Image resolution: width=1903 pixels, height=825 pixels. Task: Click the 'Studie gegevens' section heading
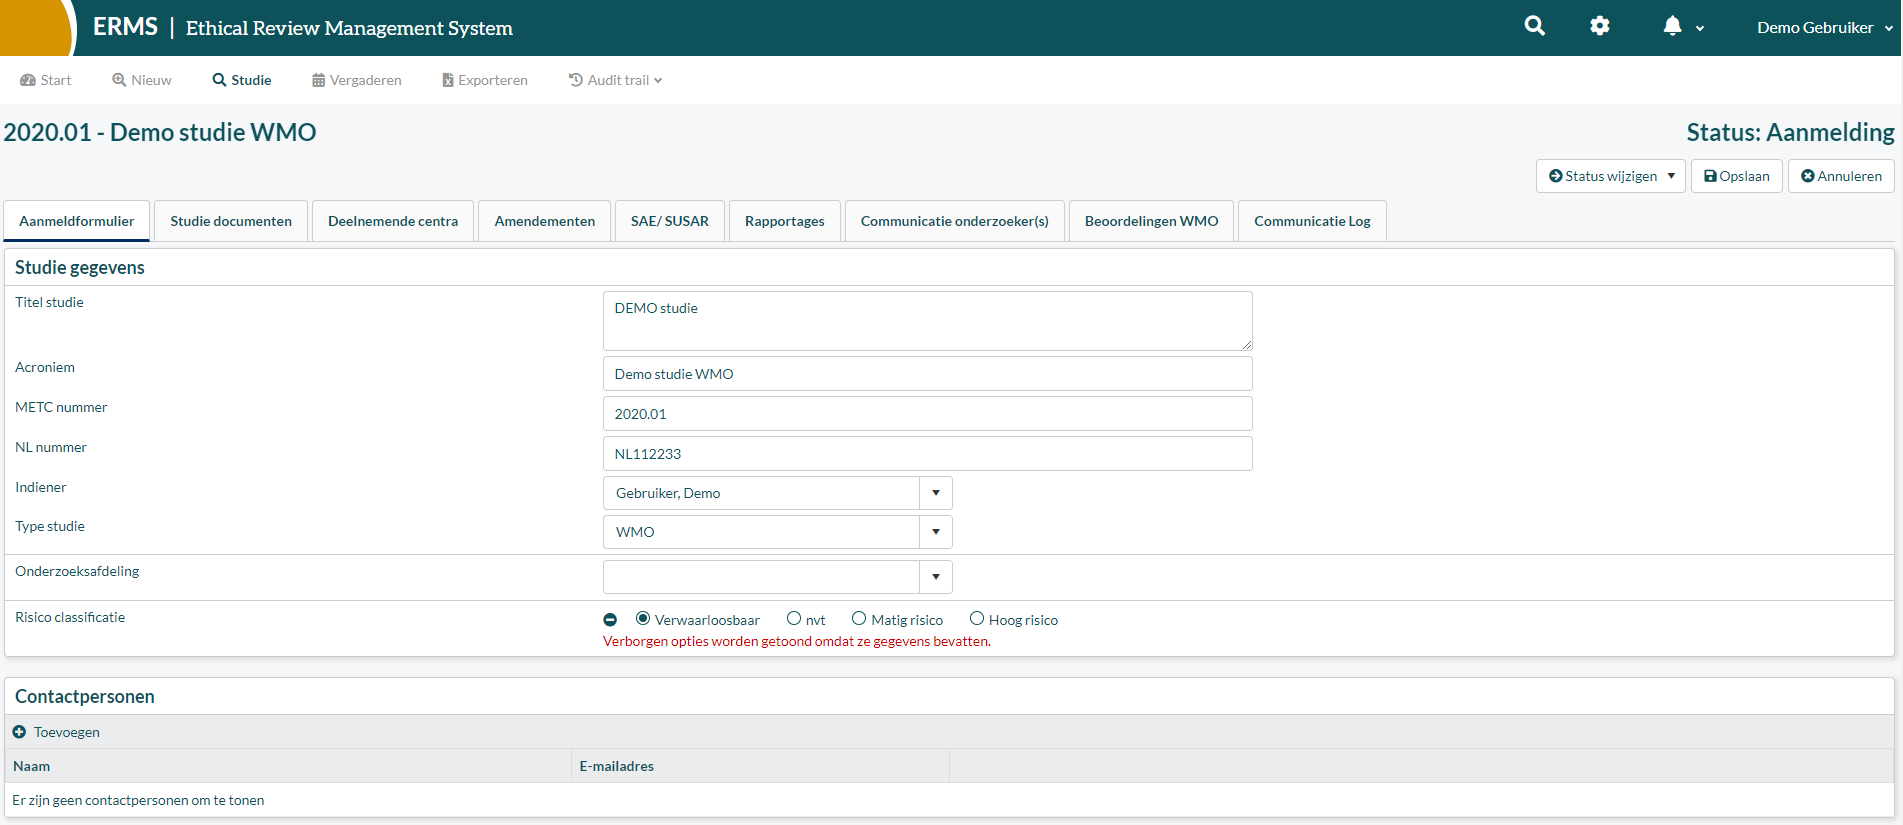[80, 267]
